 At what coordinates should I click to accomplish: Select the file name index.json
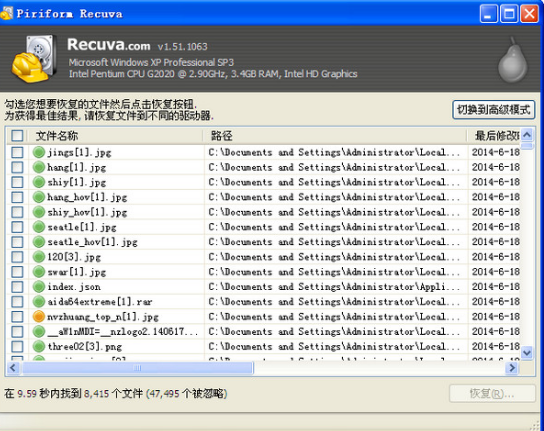[74, 287]
